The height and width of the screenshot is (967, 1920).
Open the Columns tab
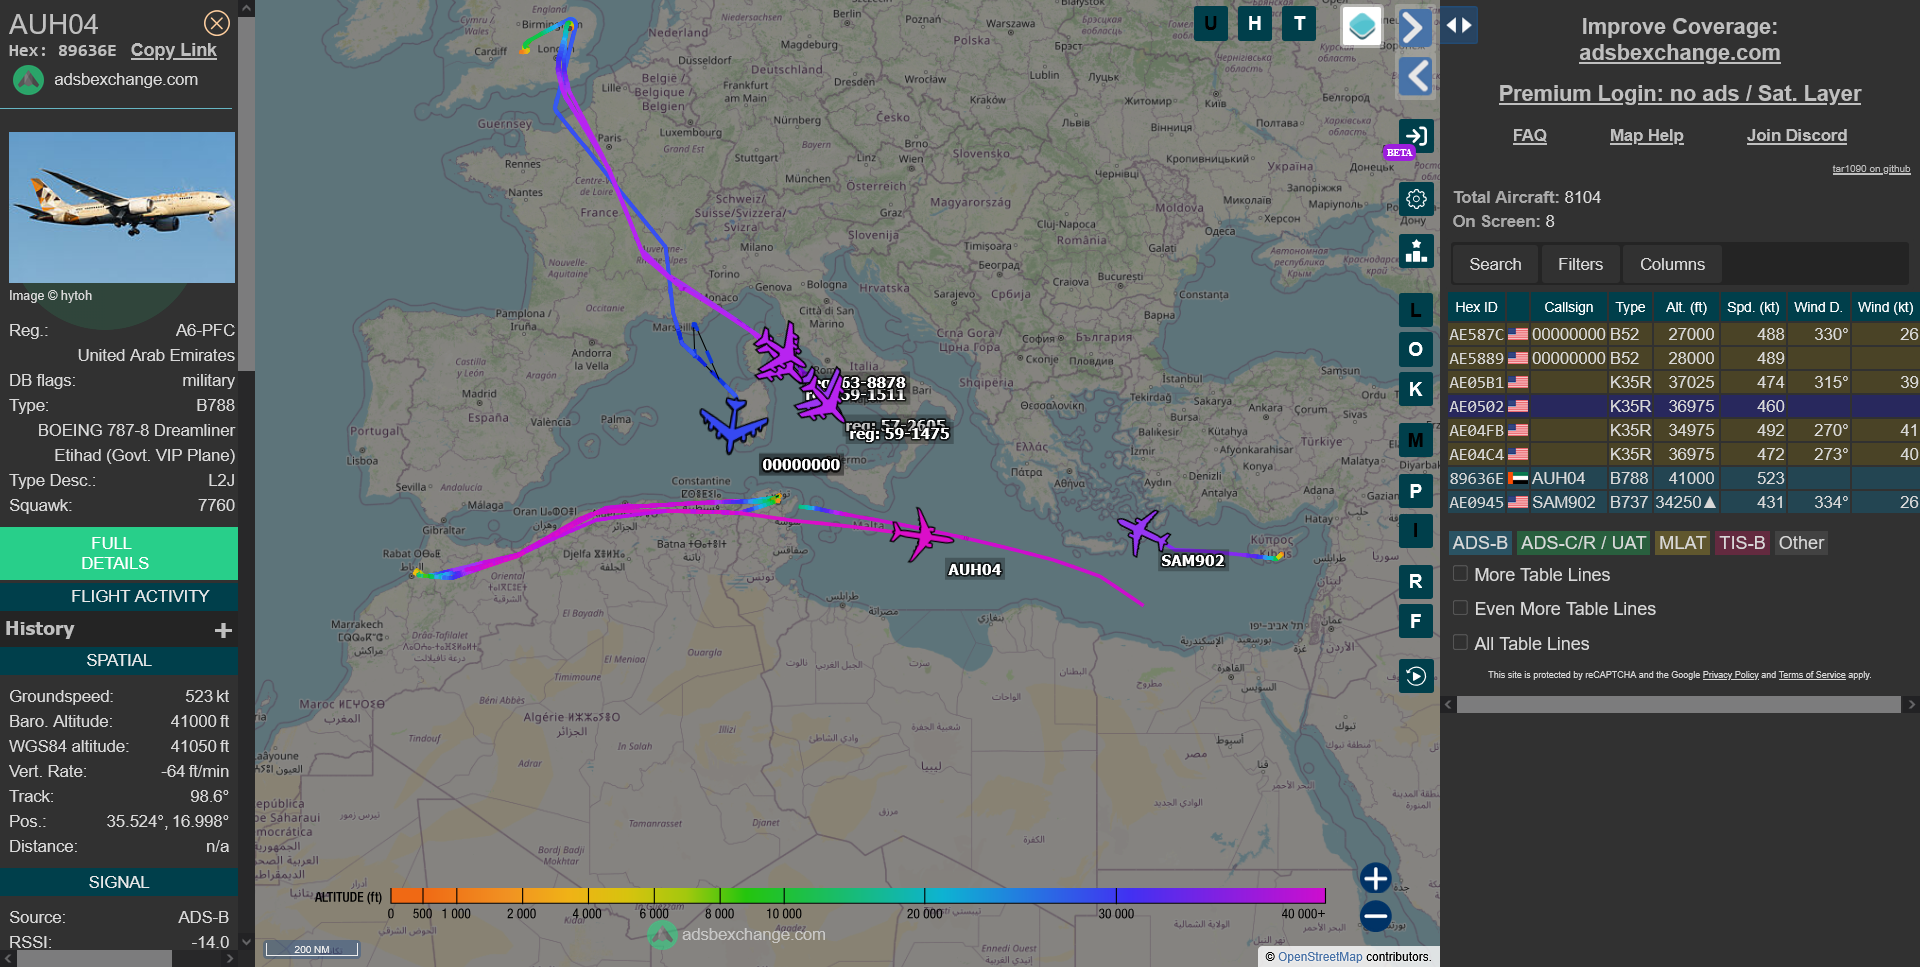pyautogui.click(x=1672, y=264)
